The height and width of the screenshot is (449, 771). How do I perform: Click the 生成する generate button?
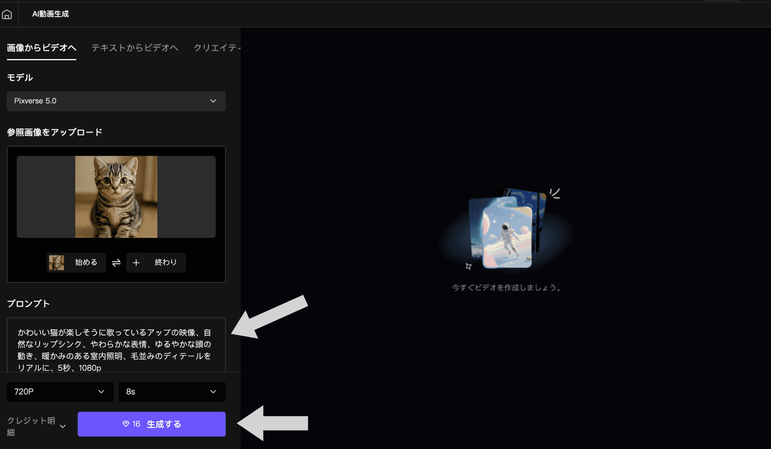pos(151,424)
